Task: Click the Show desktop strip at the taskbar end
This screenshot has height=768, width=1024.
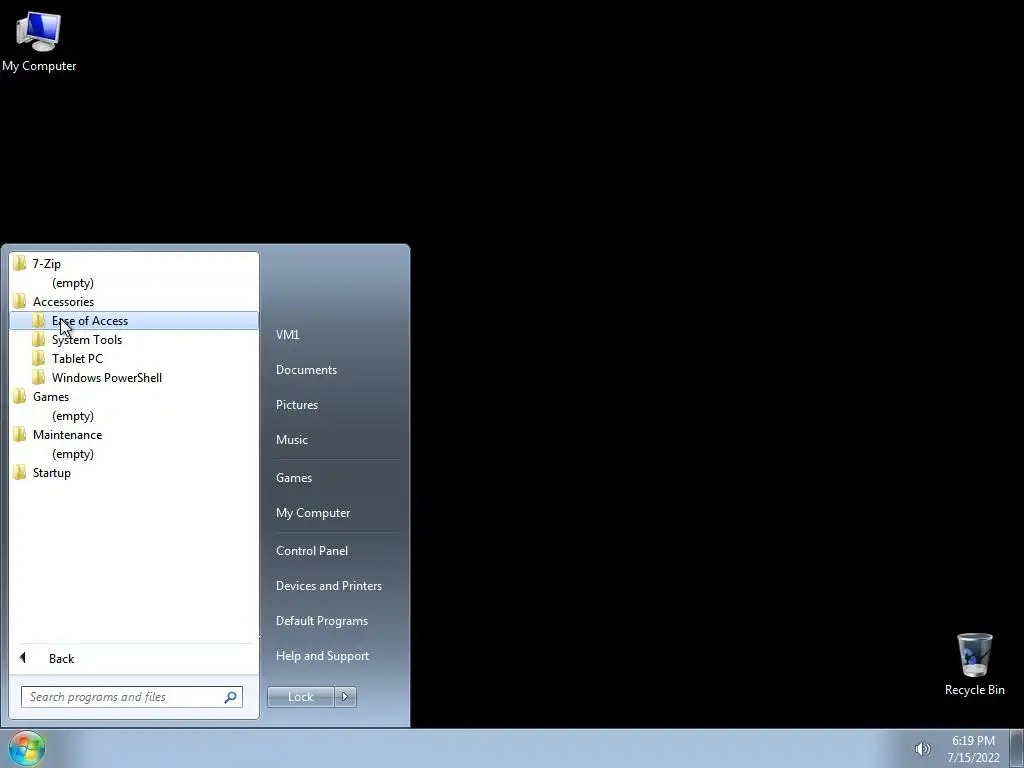Action: point(1017,748)
